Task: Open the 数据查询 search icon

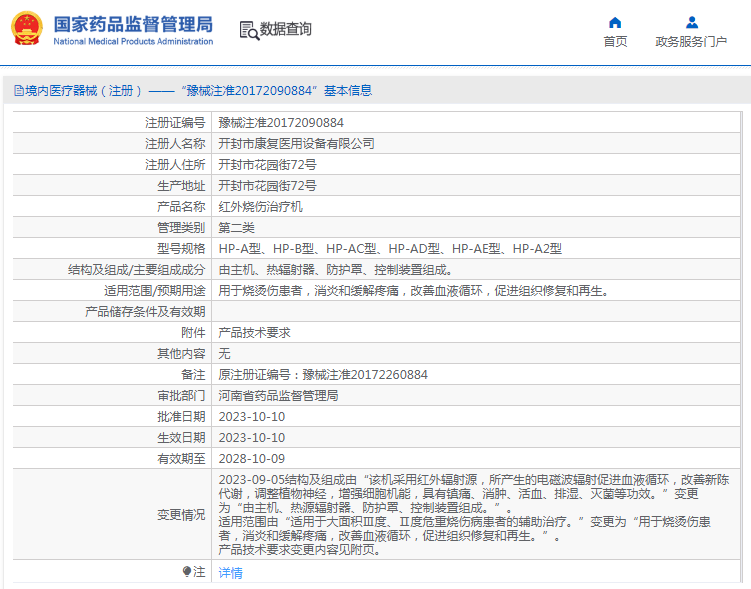Action: pyautogui.click(x=249, y=31)
